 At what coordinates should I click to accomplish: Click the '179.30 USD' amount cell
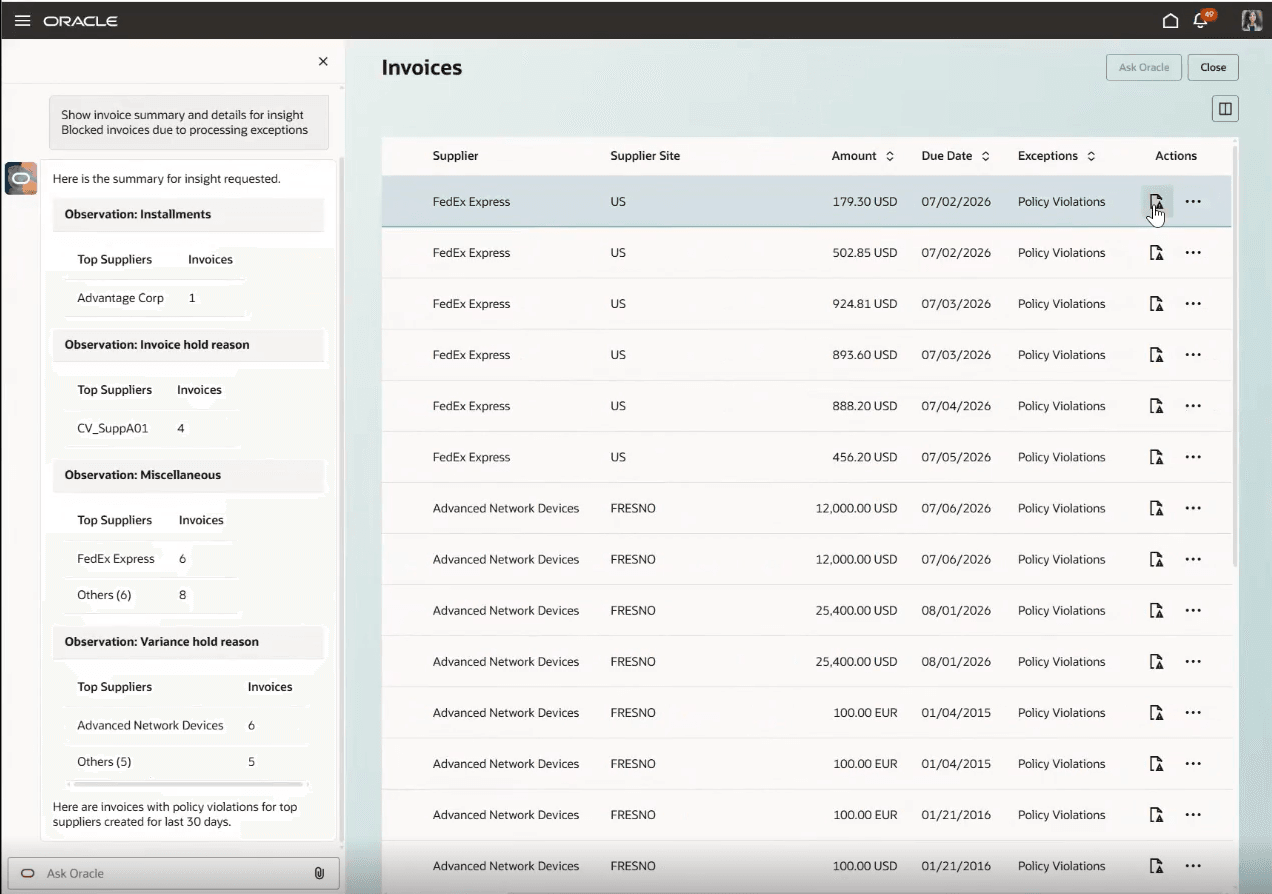[x=865, y=202]
